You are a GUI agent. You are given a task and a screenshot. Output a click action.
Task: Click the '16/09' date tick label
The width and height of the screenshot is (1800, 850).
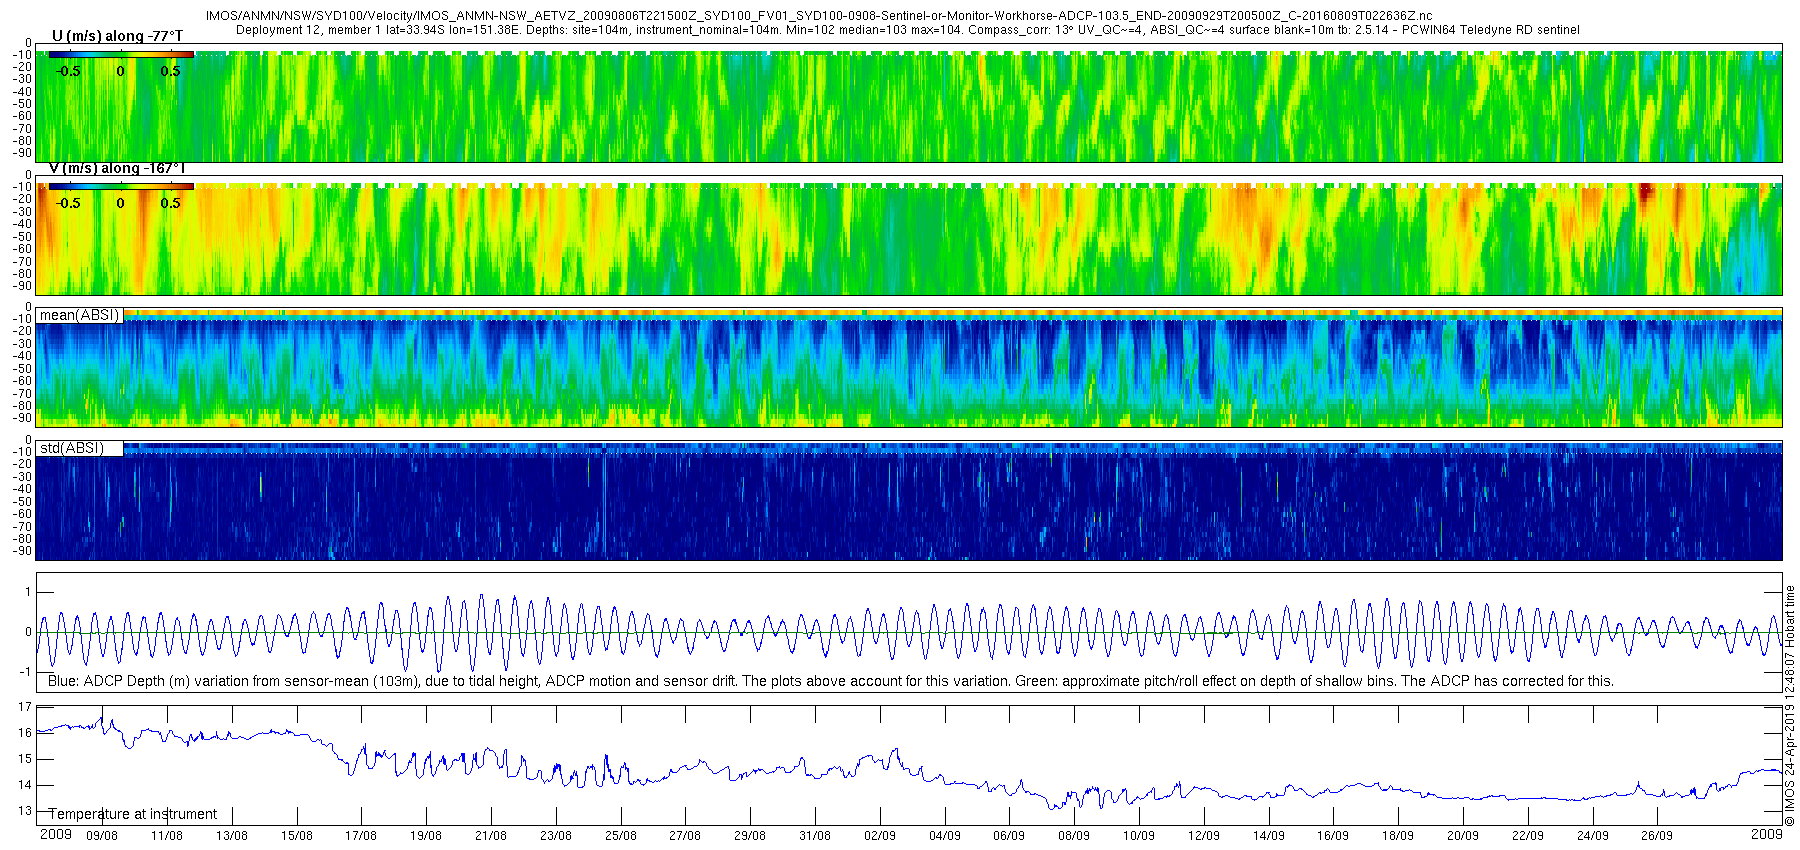pos(1333,835)
